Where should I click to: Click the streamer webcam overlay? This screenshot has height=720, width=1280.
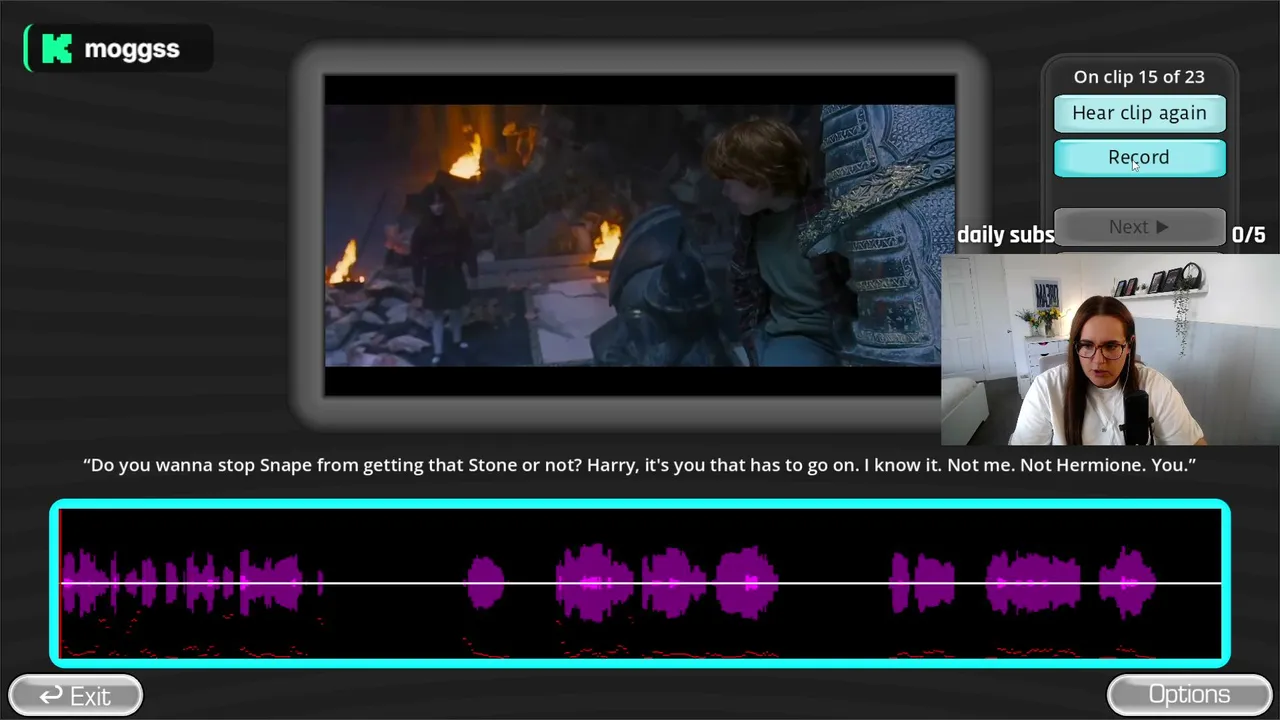[x=1110, y=350]
